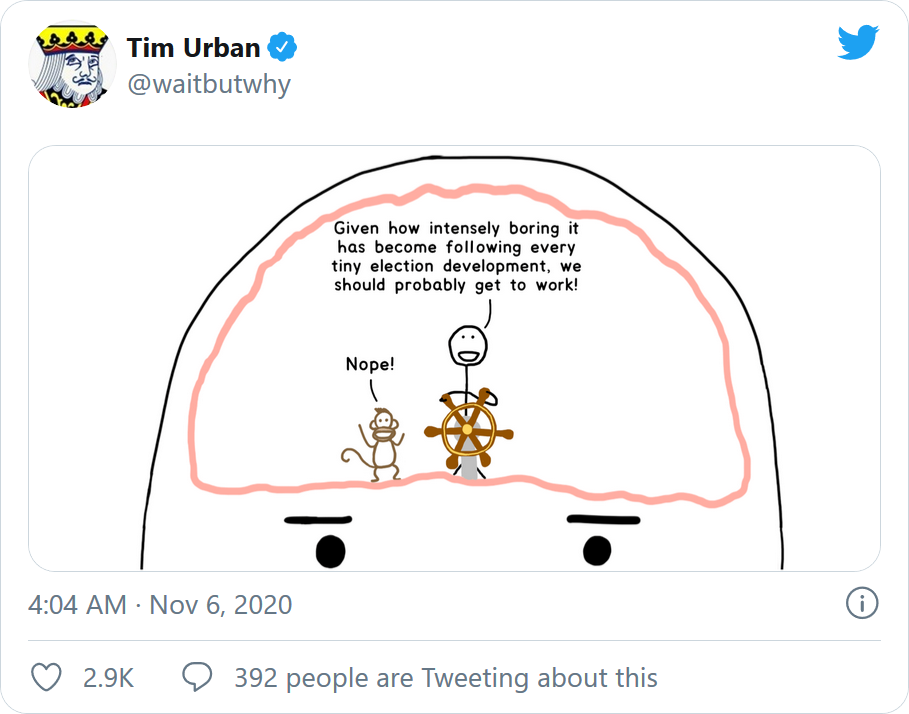Click the blue verified badge
The height and width of the screenshot is (714, 909).
pos(282,48)
